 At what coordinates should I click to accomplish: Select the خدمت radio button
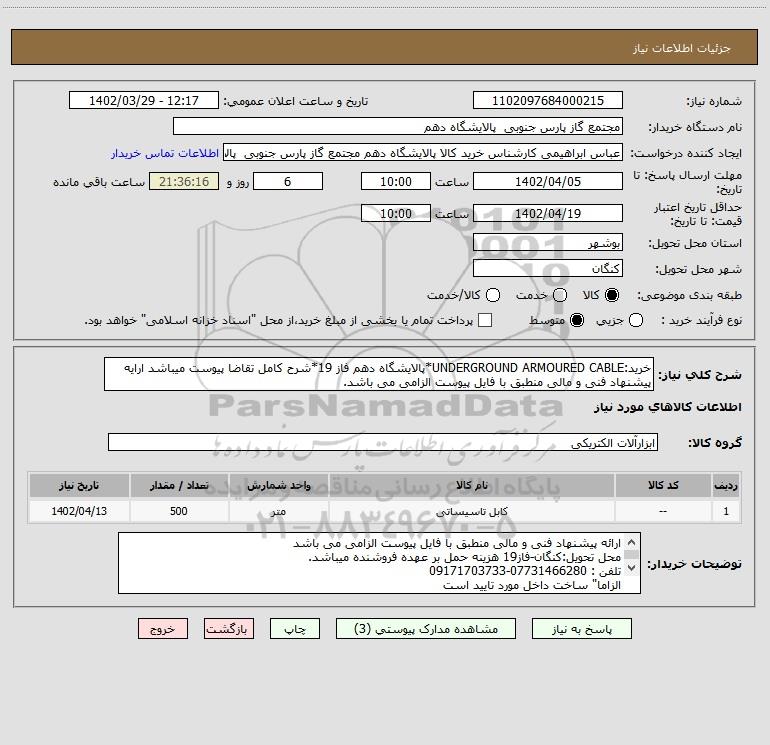(560, 295)
